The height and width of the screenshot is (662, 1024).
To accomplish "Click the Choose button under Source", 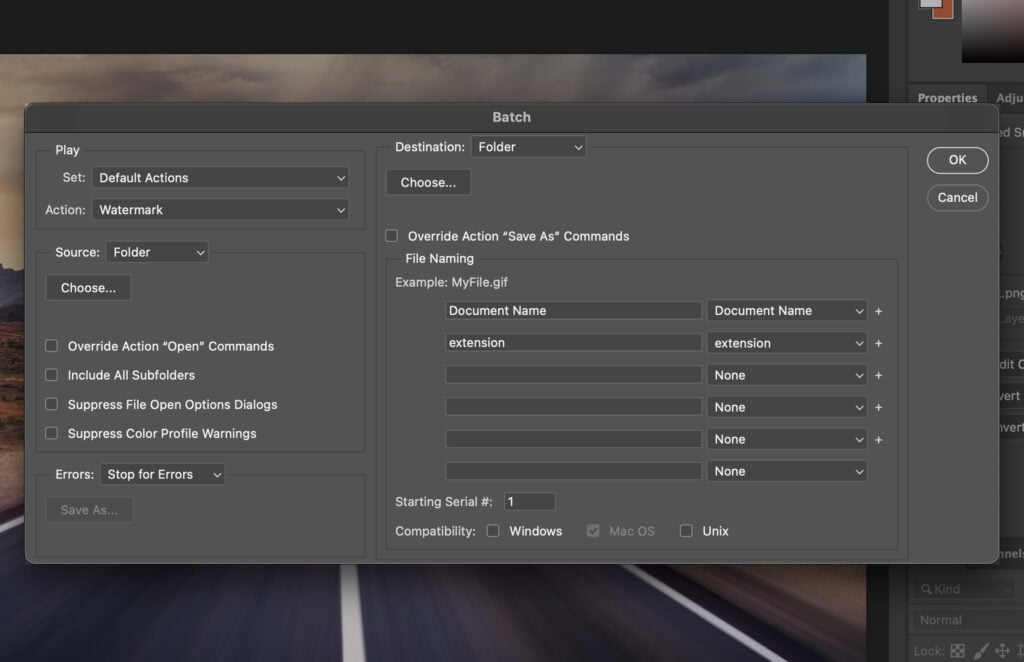I will 88,287.
